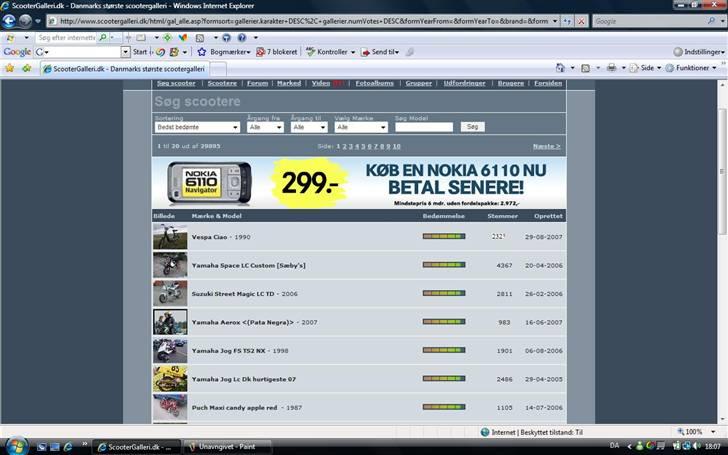This screenshot has width=728, height=455.
Task: Click the Google toolbar Bogmærker star
Action: tap(202, 52)
